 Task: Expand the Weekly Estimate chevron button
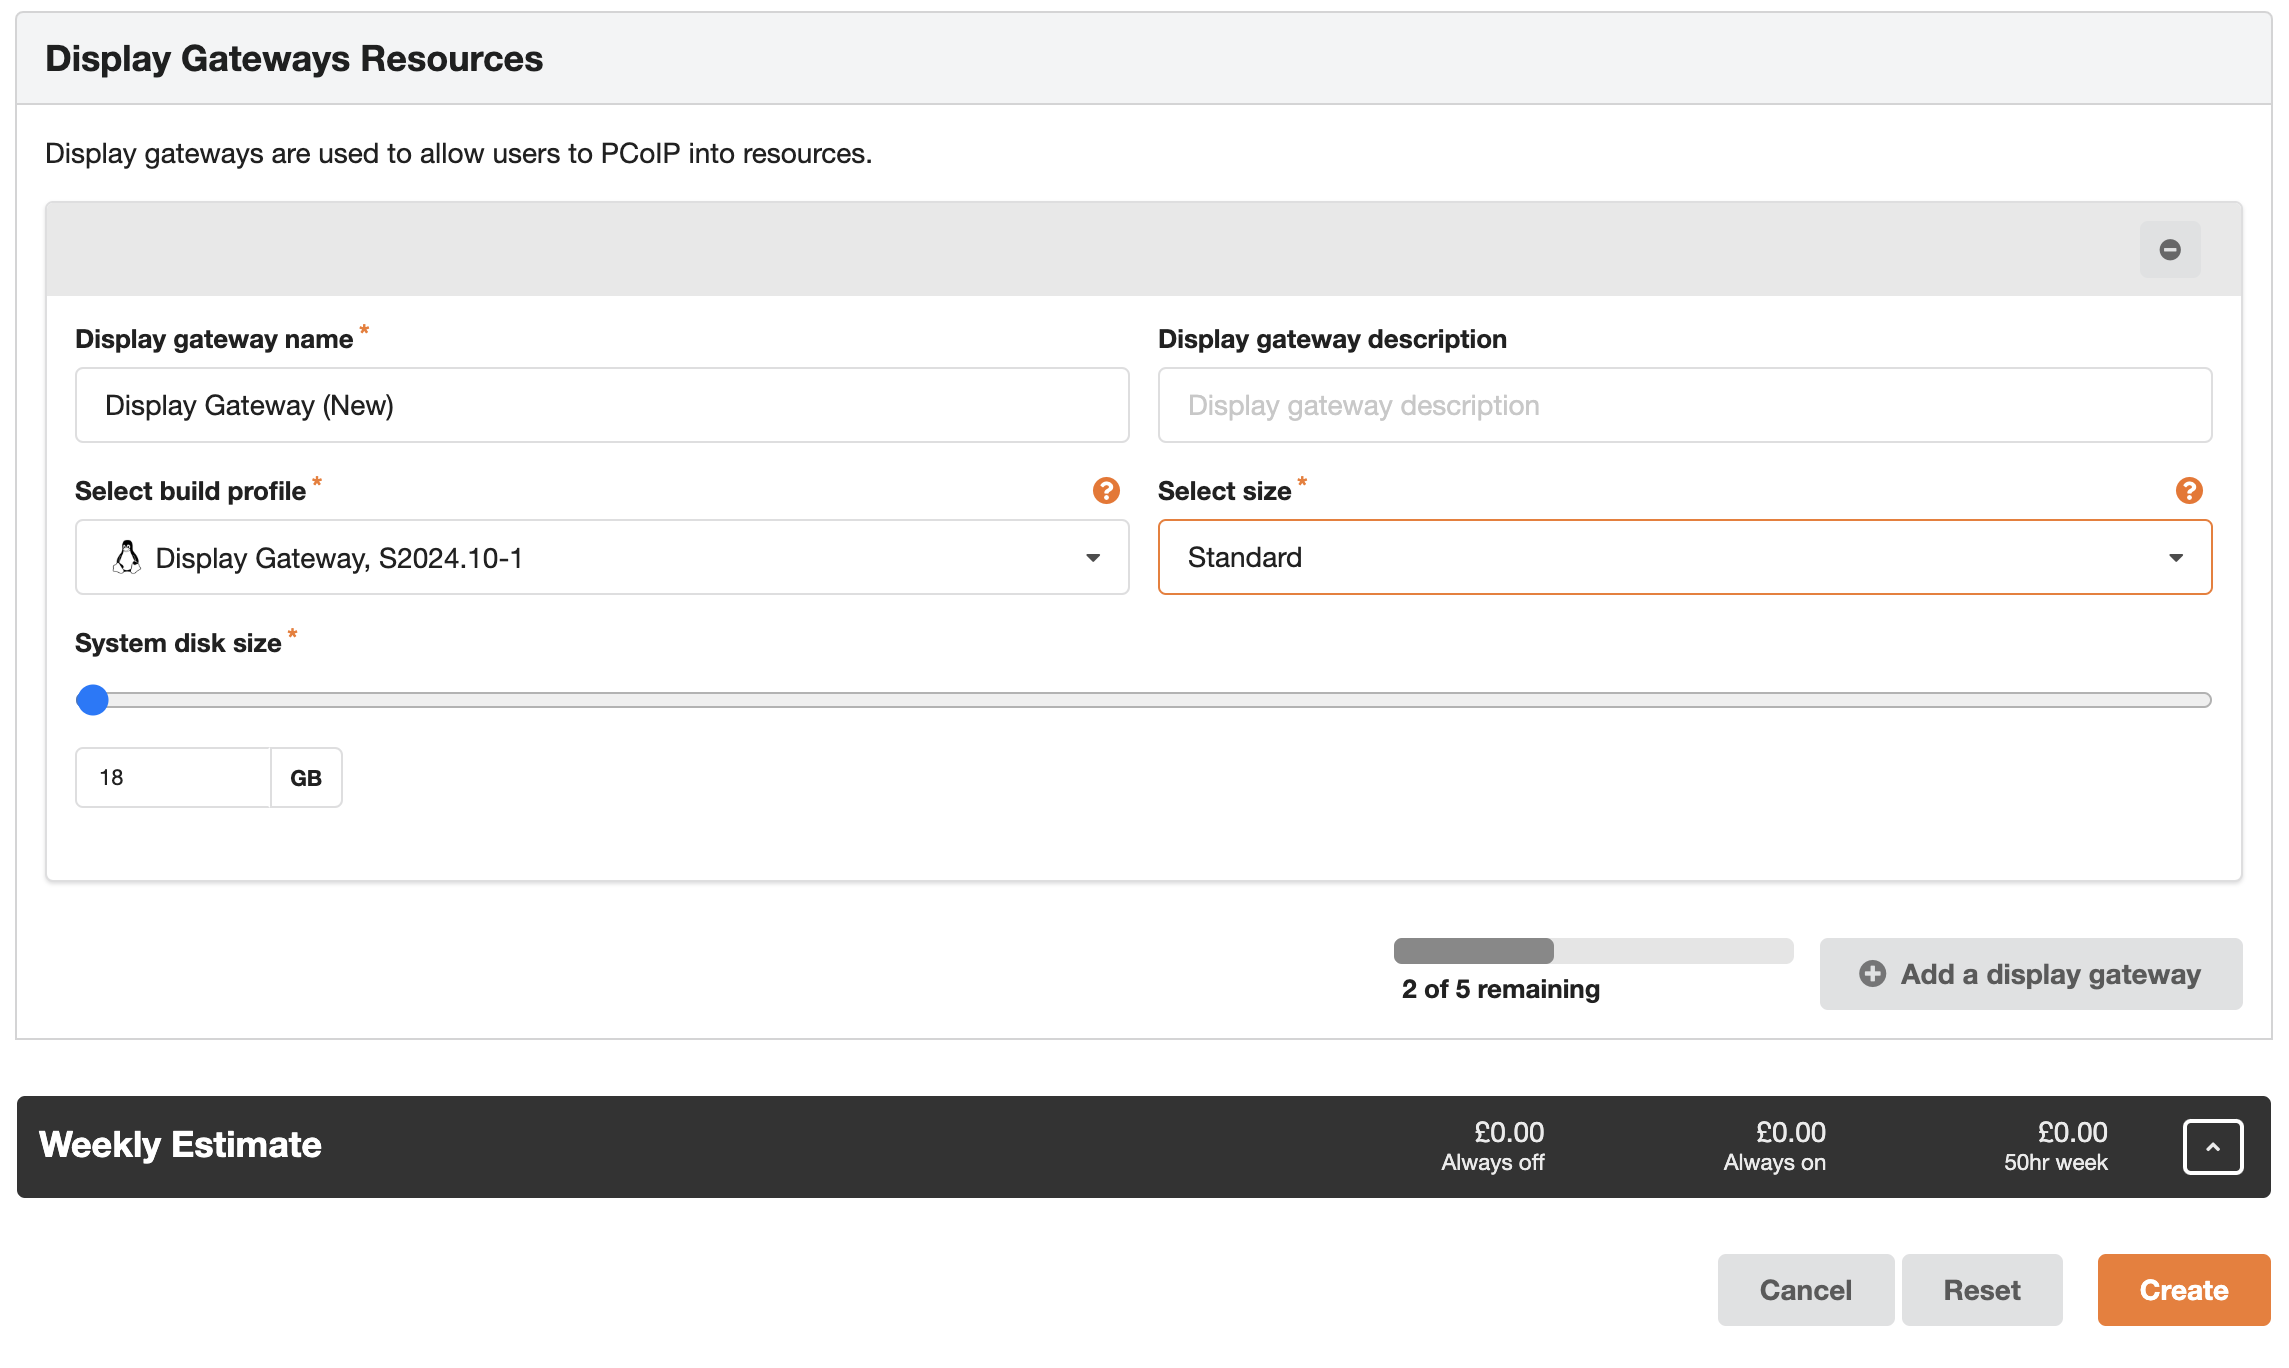point(2212,1147)
